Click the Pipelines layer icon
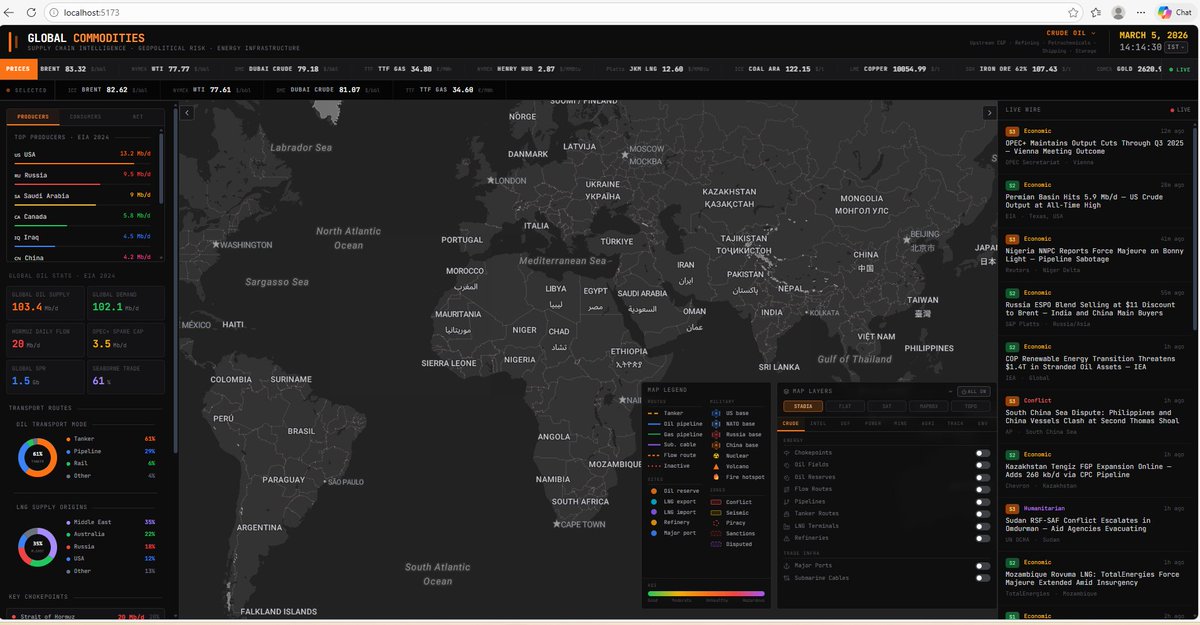Viewport: 1200px width, 625px height. pyautogui.click(x=787, y=501)
